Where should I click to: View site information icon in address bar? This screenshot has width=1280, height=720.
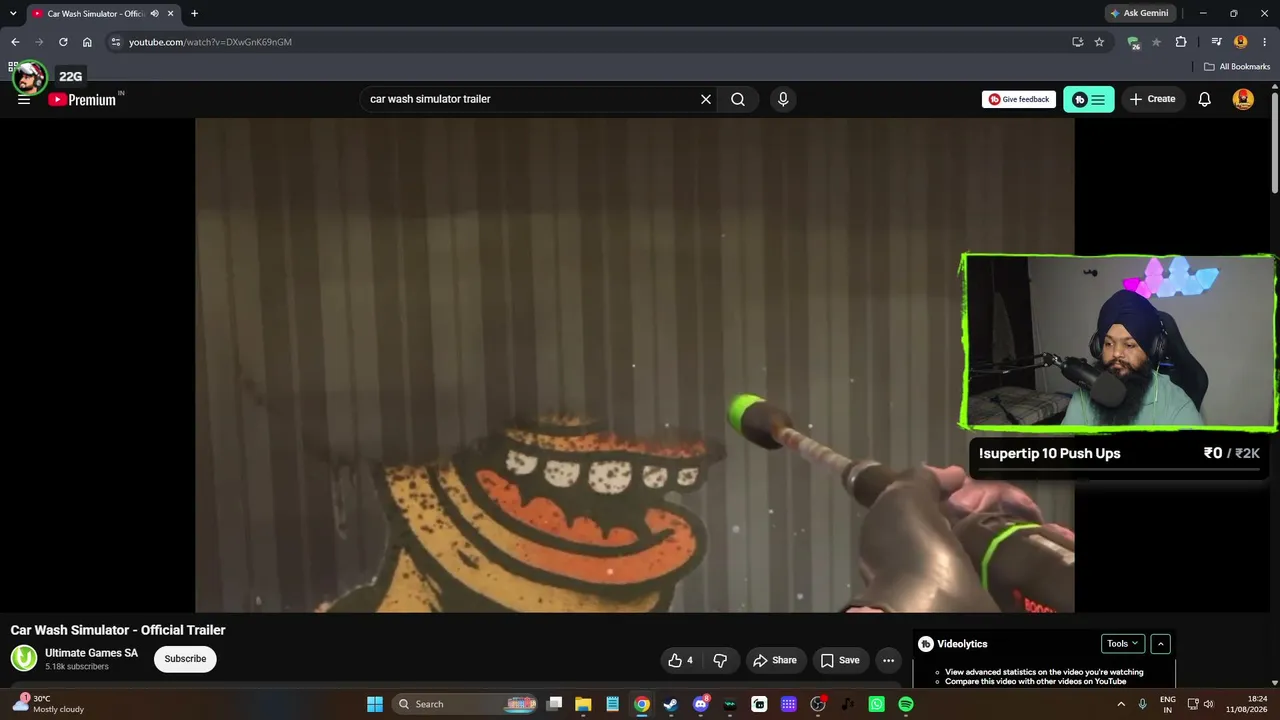point(115,42)
